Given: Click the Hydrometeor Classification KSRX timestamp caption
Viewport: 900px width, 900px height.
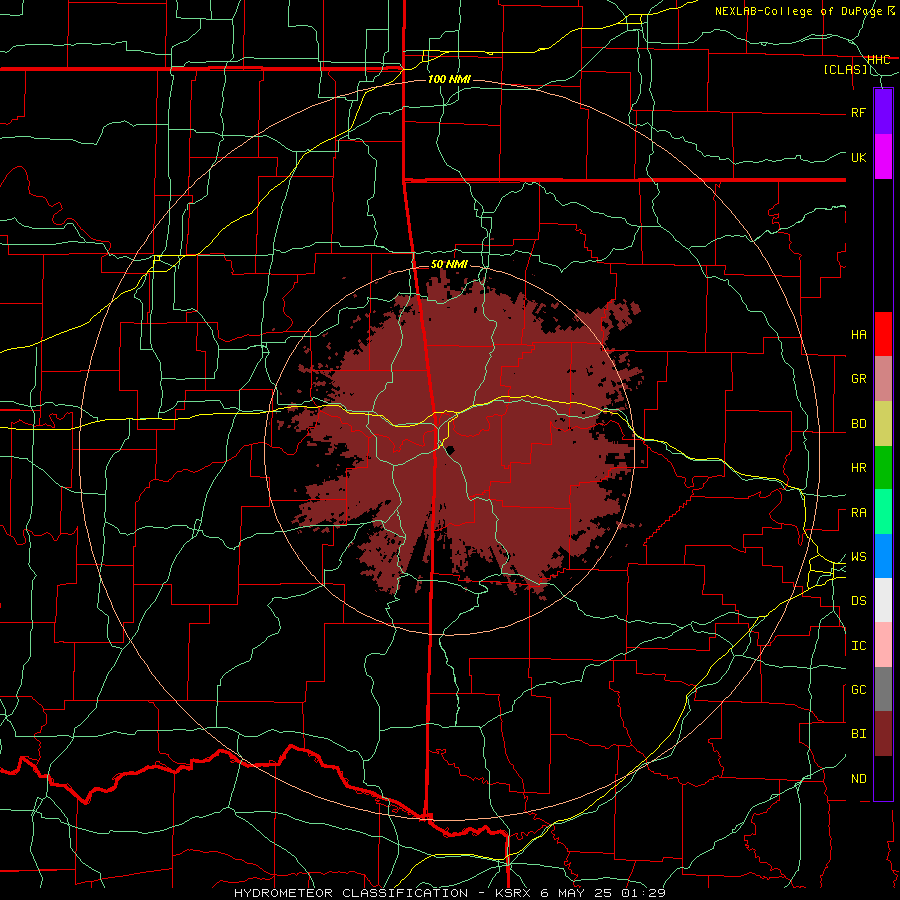Looking at the screenshot, I should tap(449, 893).
